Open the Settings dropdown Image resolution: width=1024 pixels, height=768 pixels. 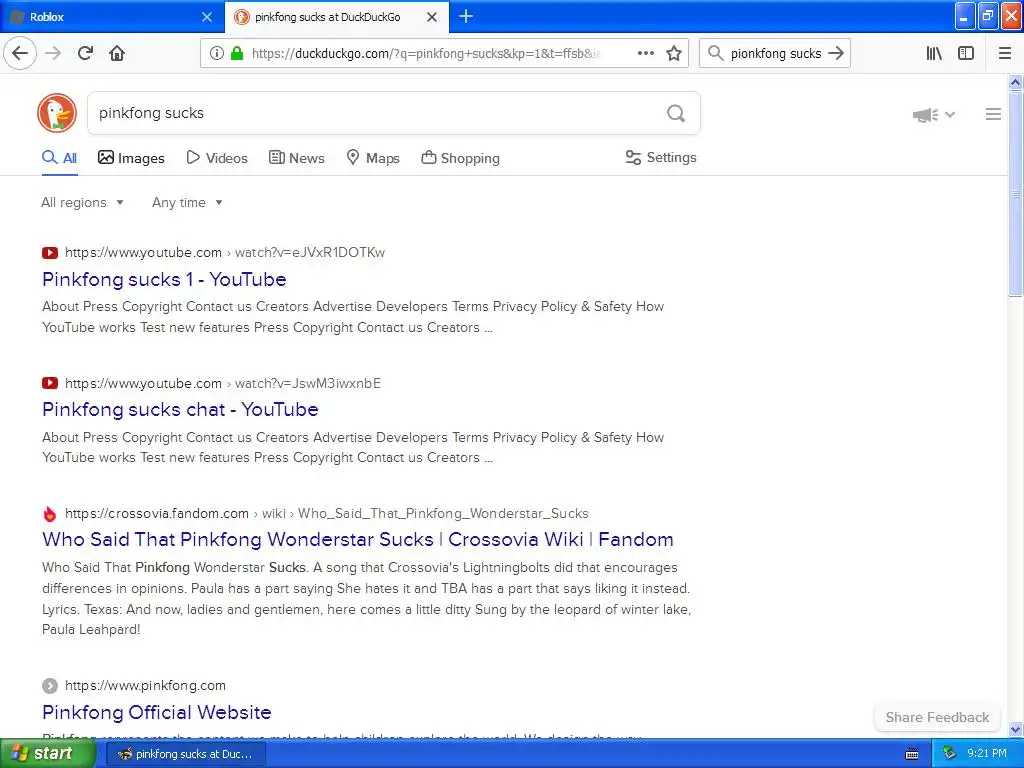661,157
